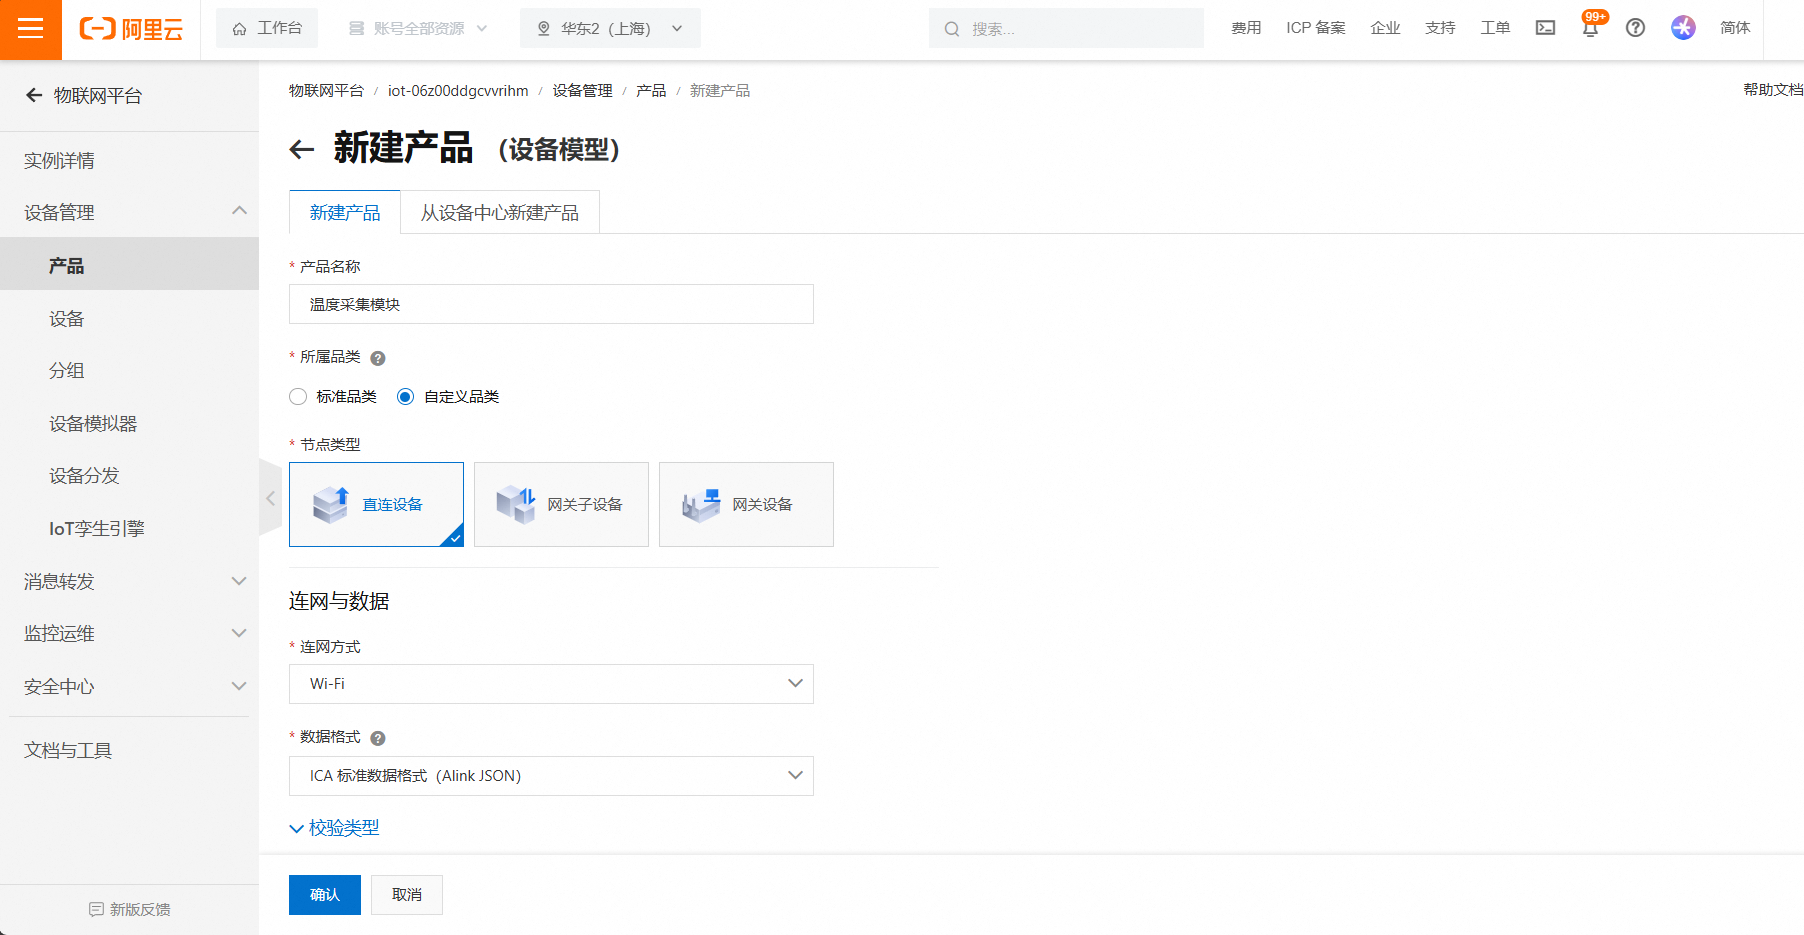Click help icon next to 所属品类
1804x935 pixels.
(378, 358)
